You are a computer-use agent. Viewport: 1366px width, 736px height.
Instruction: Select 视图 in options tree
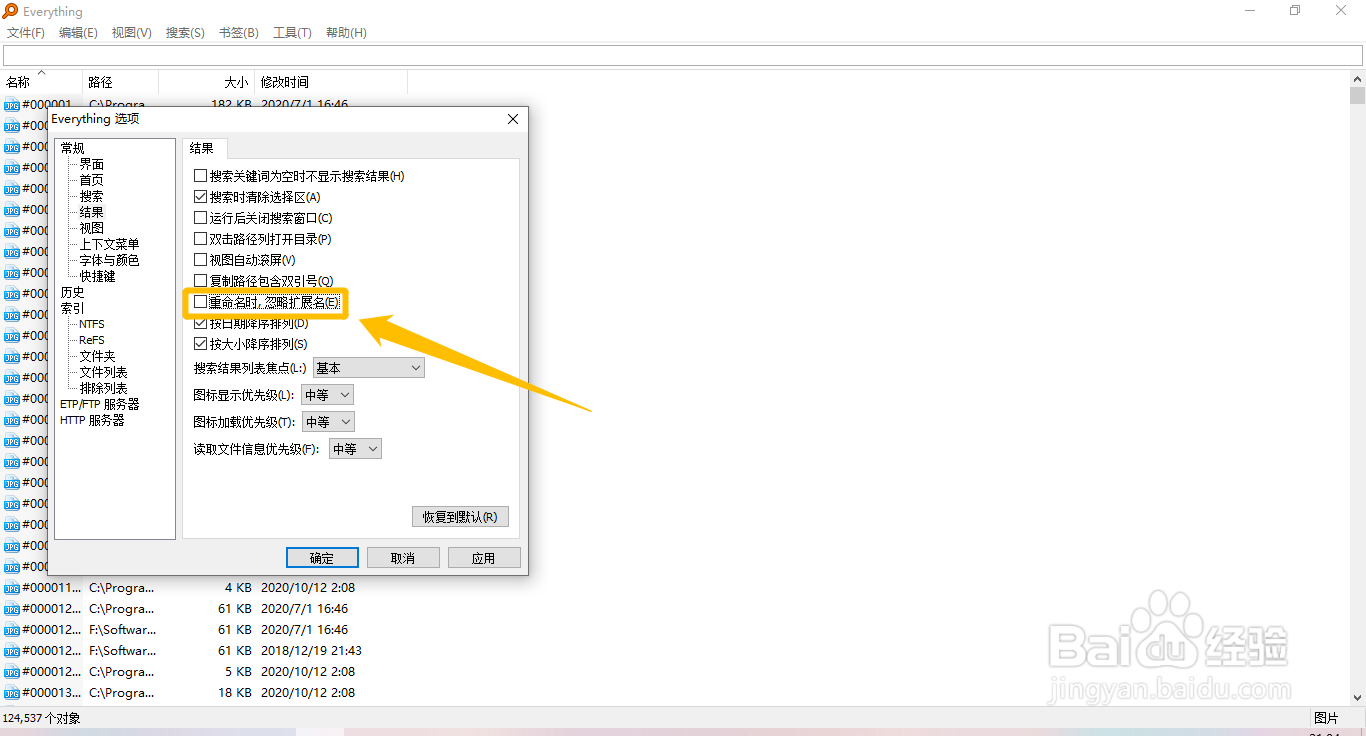coord(92,228)
